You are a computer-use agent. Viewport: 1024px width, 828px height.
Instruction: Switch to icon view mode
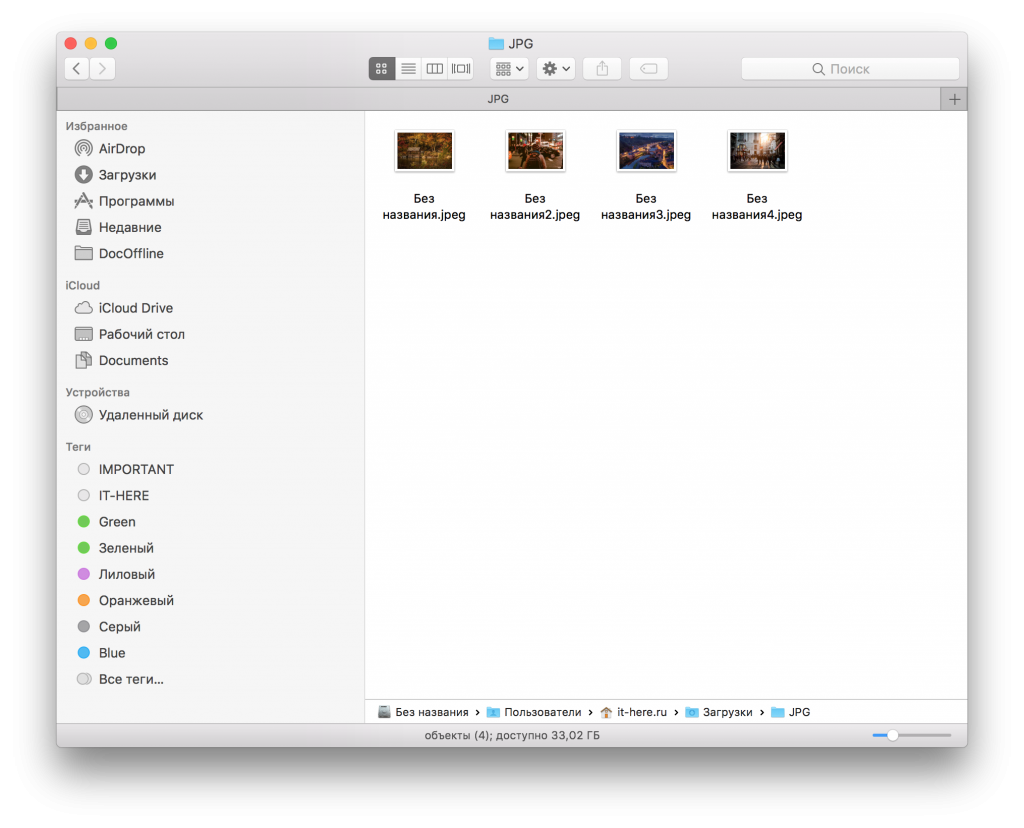381,69
